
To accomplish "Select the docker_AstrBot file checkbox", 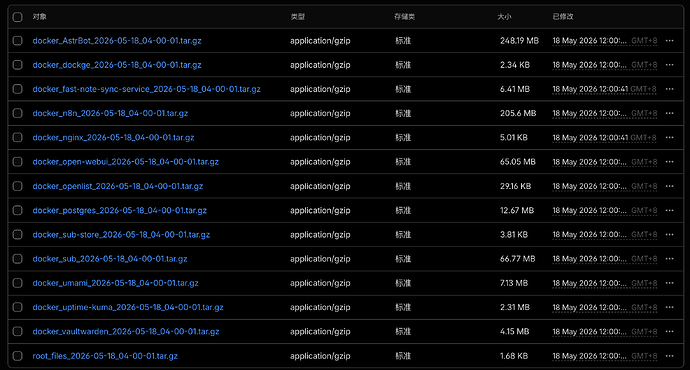I will coord(18,40).
